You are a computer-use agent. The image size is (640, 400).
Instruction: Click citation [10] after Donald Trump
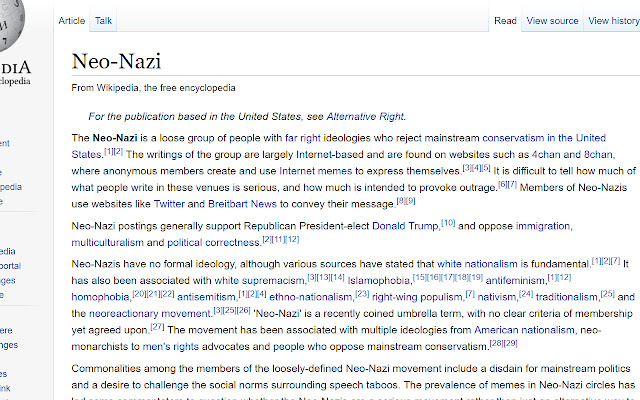[448, 222]
